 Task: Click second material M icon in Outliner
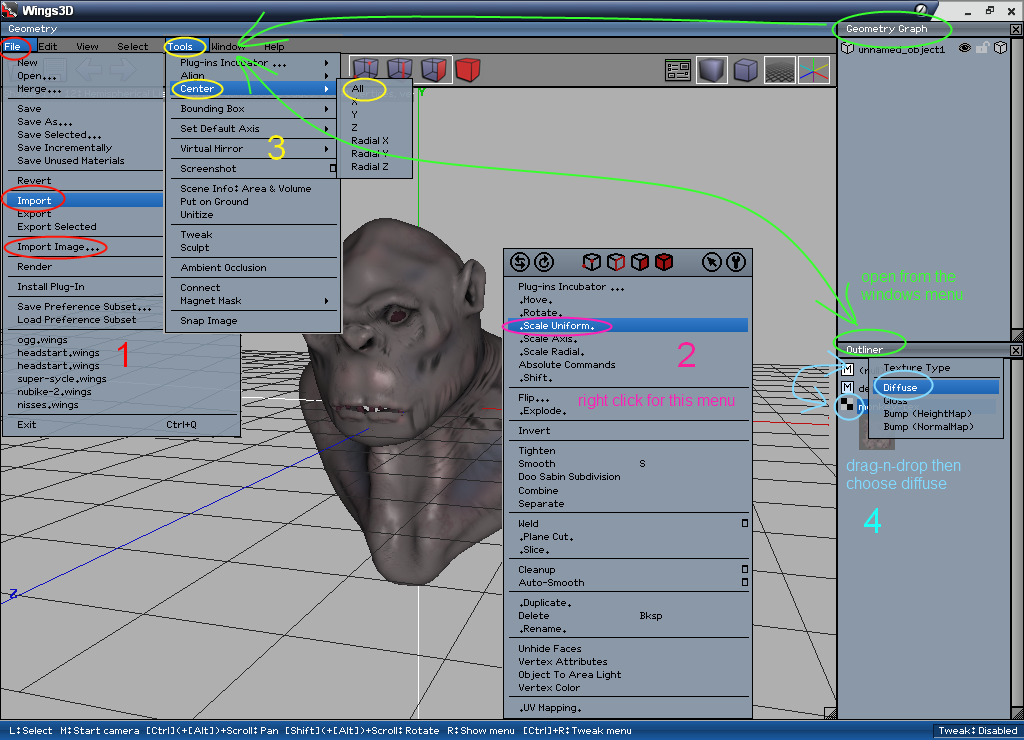tap(848, 388)
